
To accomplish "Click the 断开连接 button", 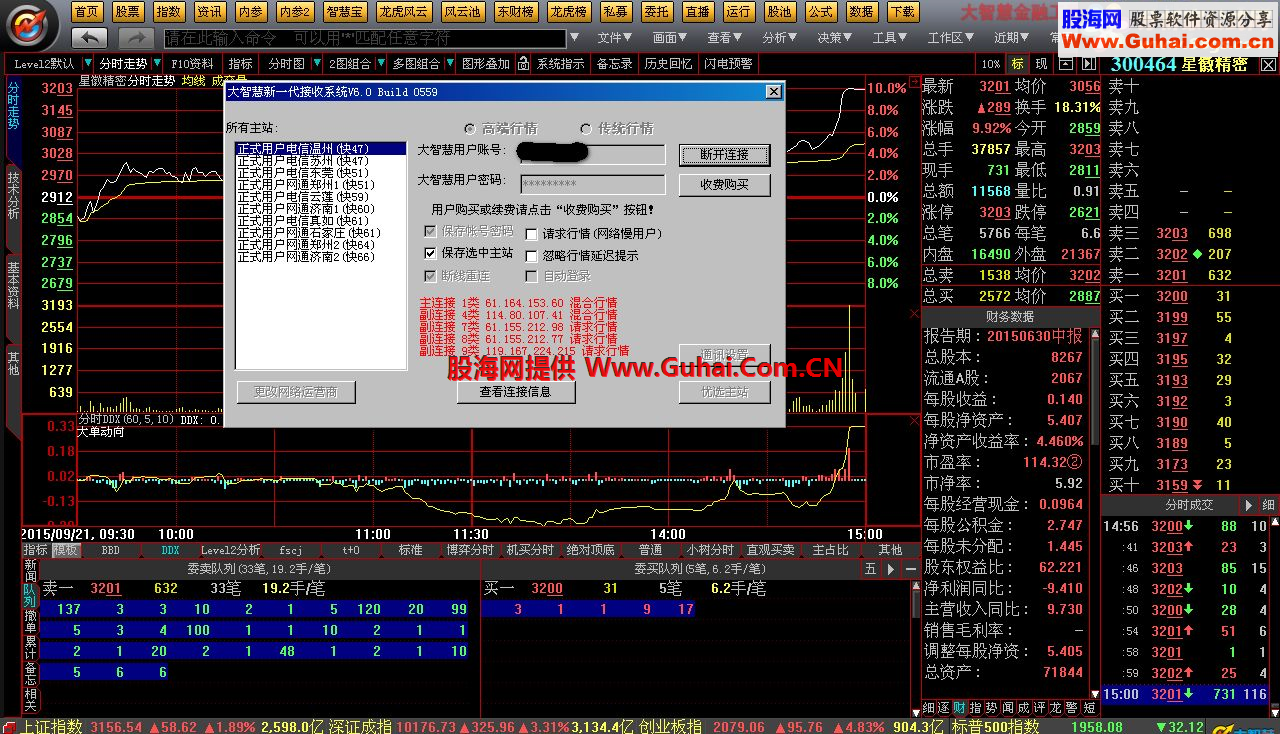I will point(725,155).
